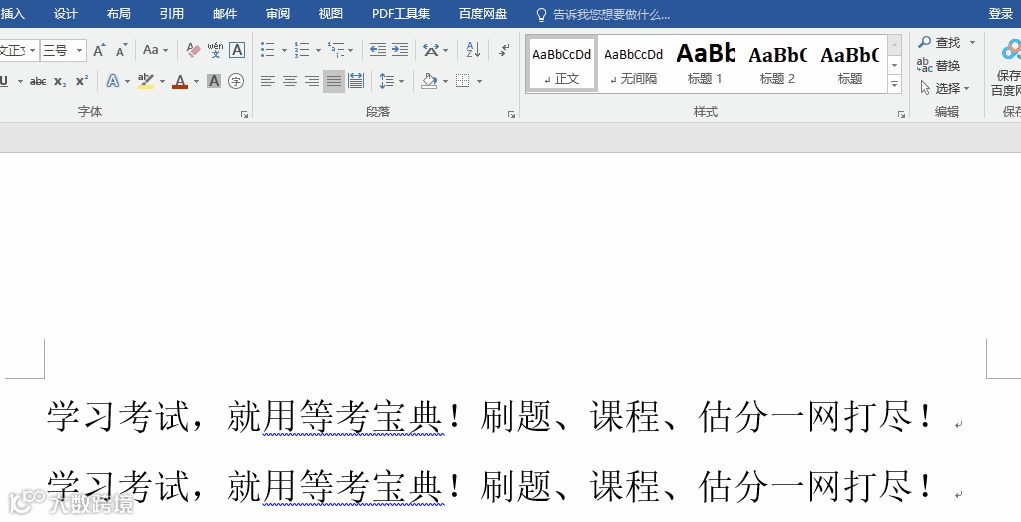Image resolution: width=1021 pixels, height=522 pixels.
Task: Apply distributed alignment
Action: tap(356, 81)
